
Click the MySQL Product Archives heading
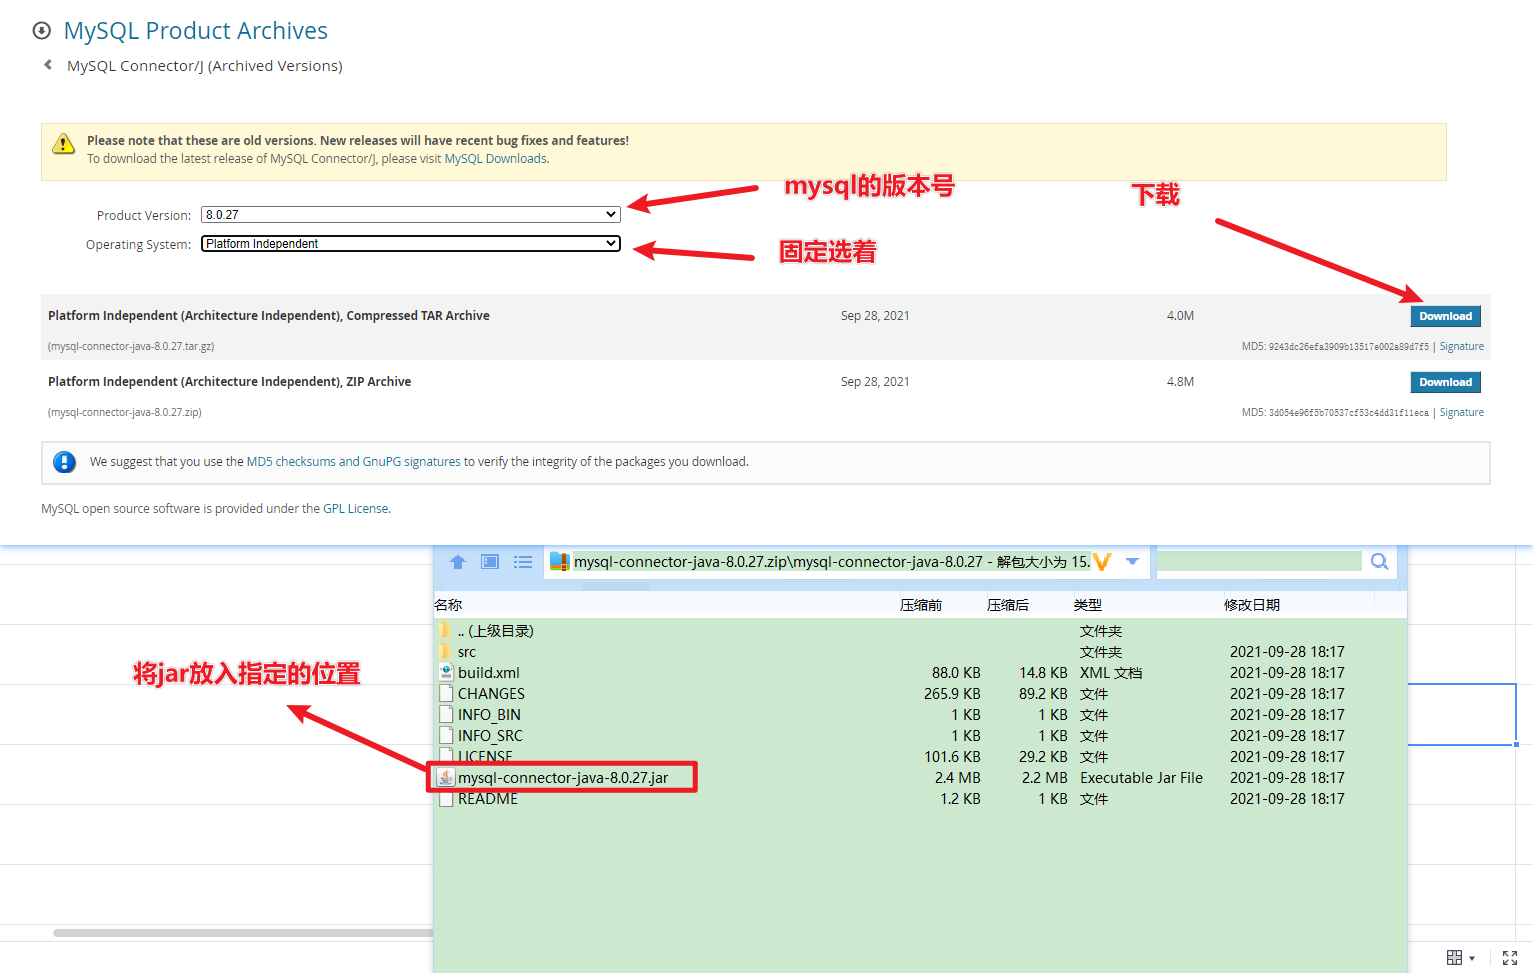(196, 31)
